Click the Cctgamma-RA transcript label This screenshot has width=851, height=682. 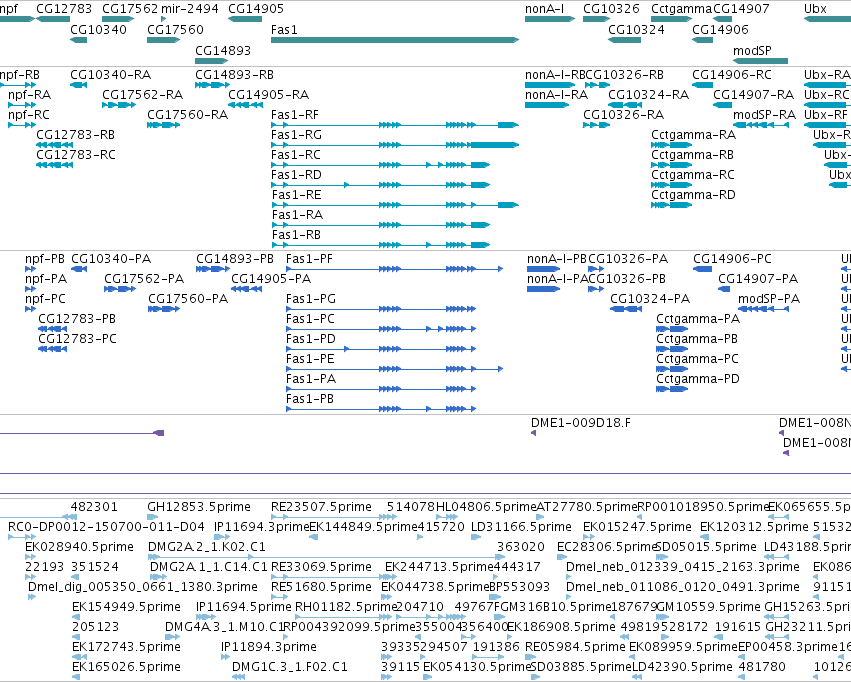(x=694, y=135)
